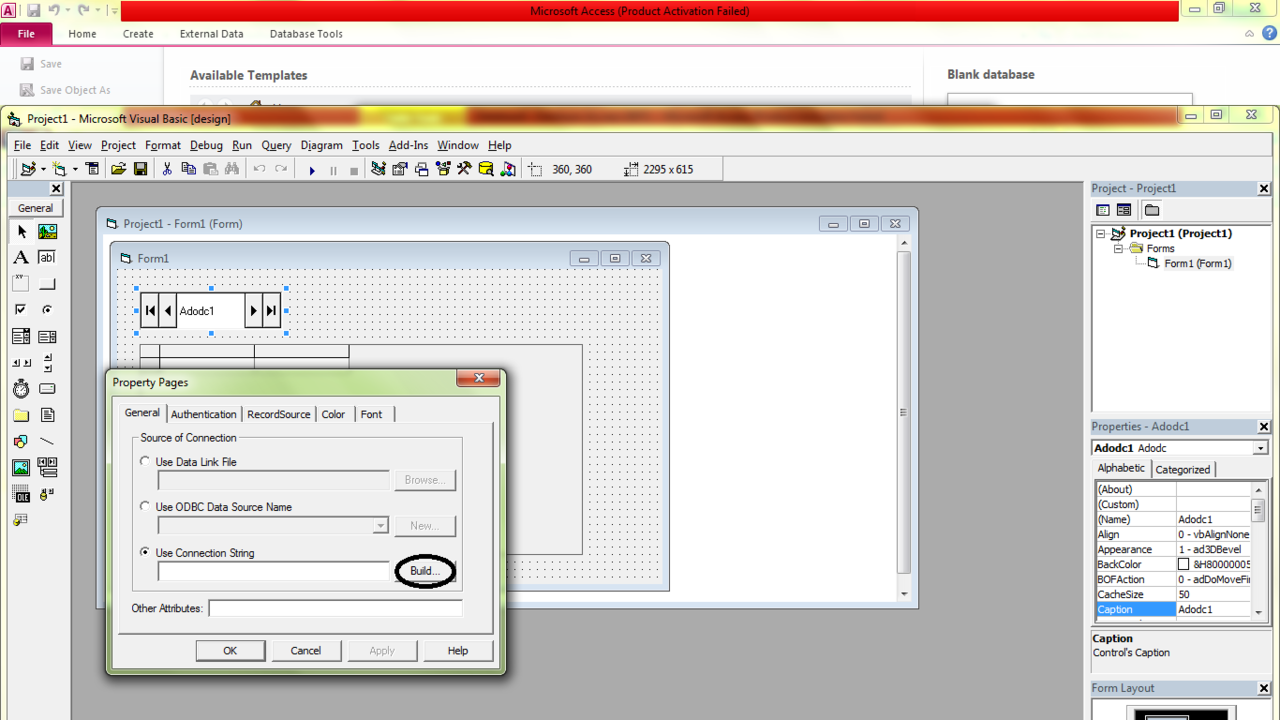
Task: Collapse the Forms folder node
Action: [x=1118, y=248]
